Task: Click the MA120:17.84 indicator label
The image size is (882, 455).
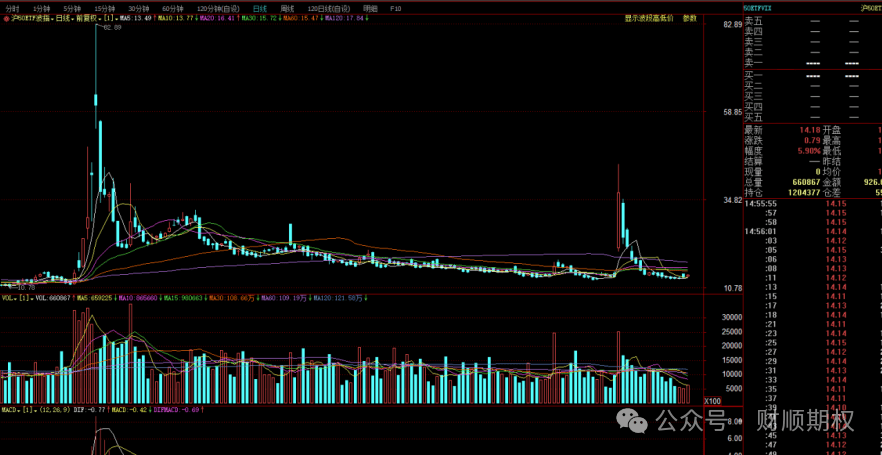Action: (x=344, y=18)
